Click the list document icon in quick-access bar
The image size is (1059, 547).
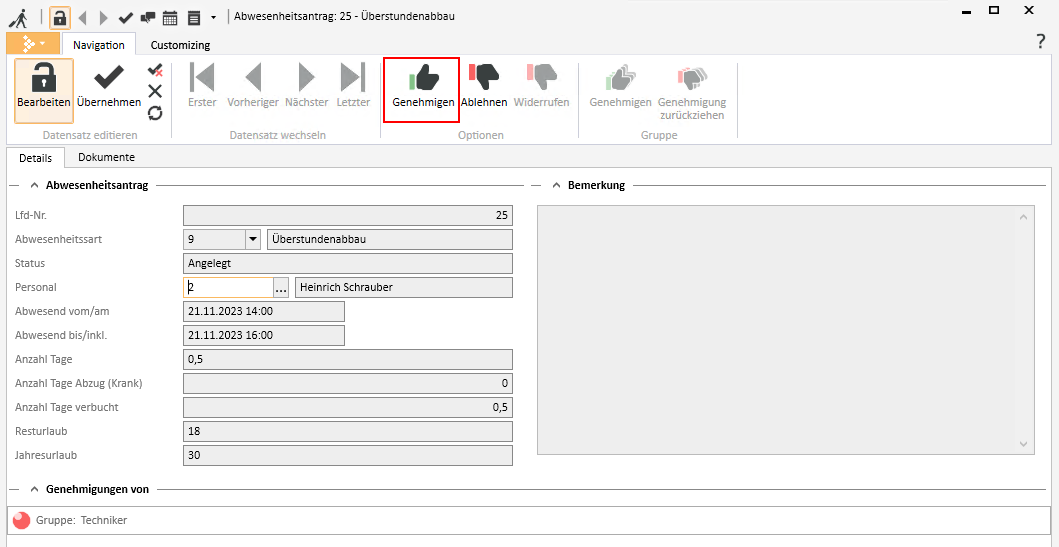click(194, 18)
